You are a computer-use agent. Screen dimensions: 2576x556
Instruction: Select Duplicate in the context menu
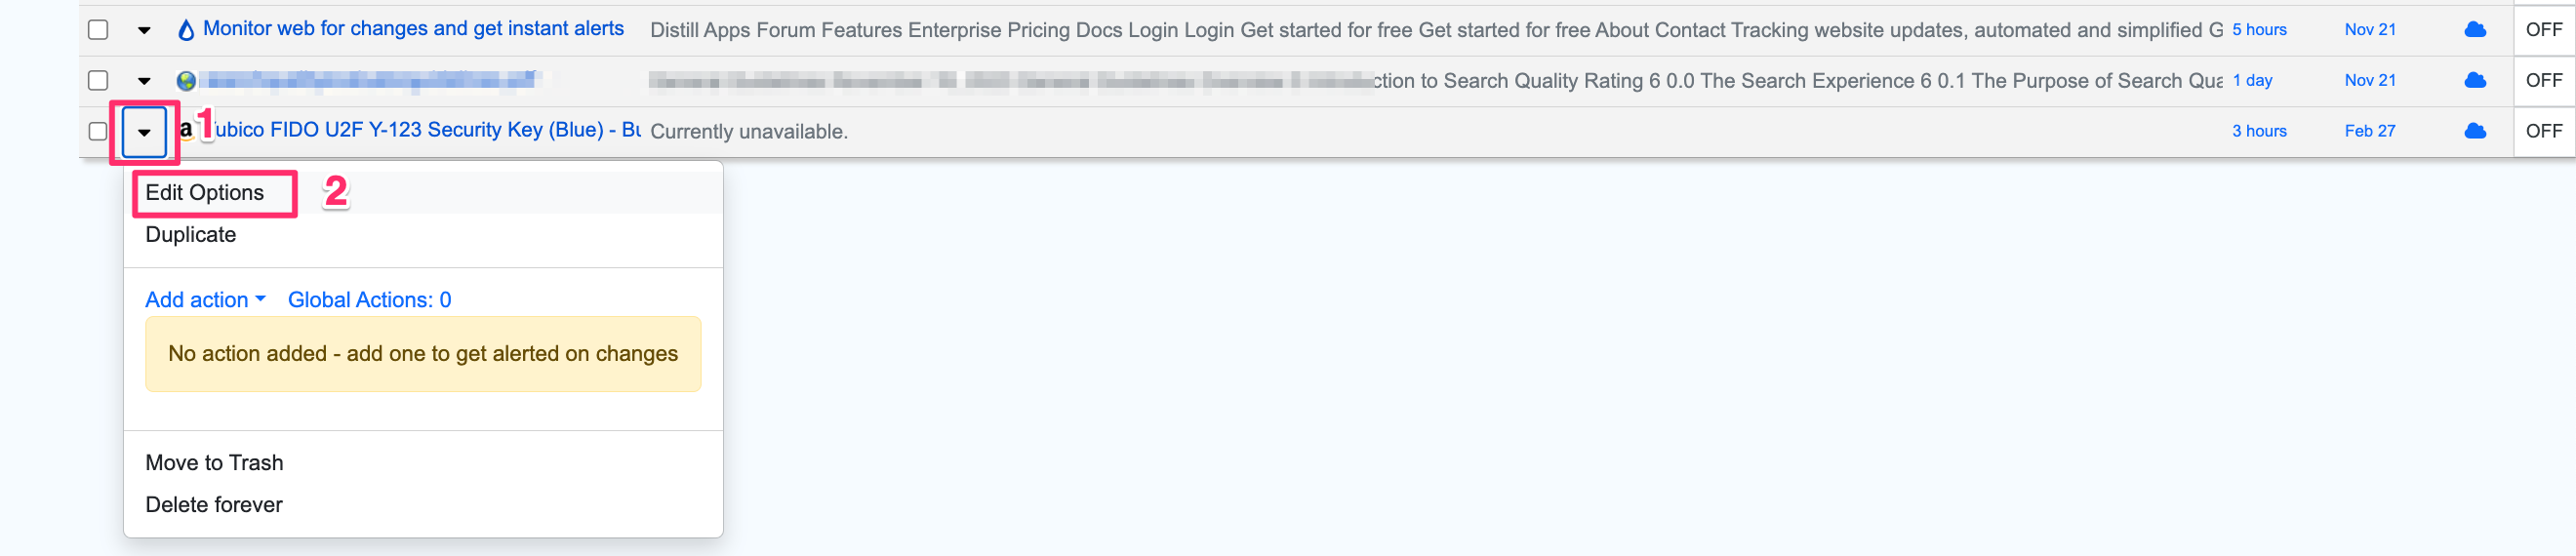[191, 235]
